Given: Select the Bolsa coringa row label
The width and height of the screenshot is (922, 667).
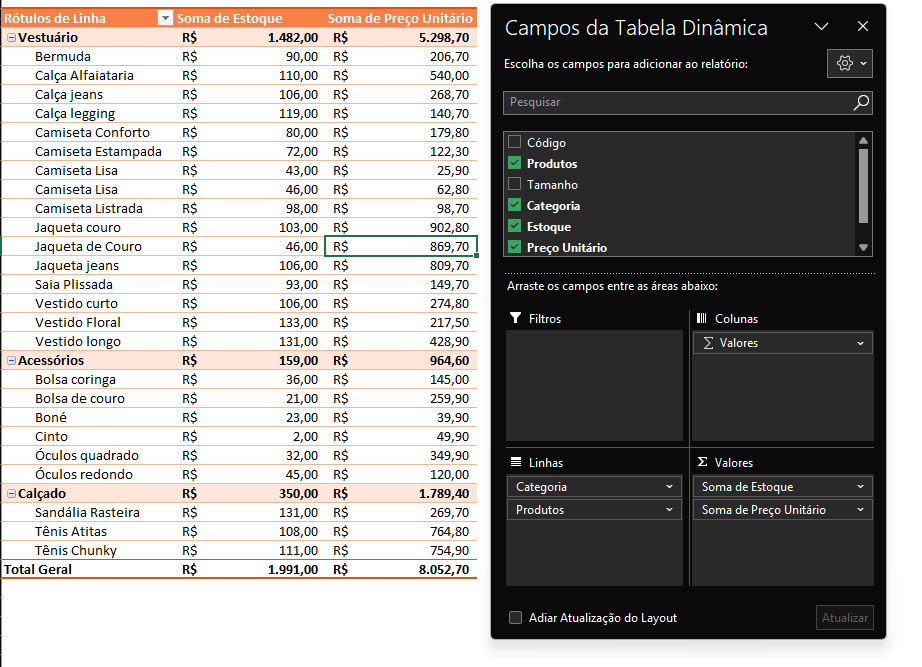Looking at the screenshot, I should (75, 379).
